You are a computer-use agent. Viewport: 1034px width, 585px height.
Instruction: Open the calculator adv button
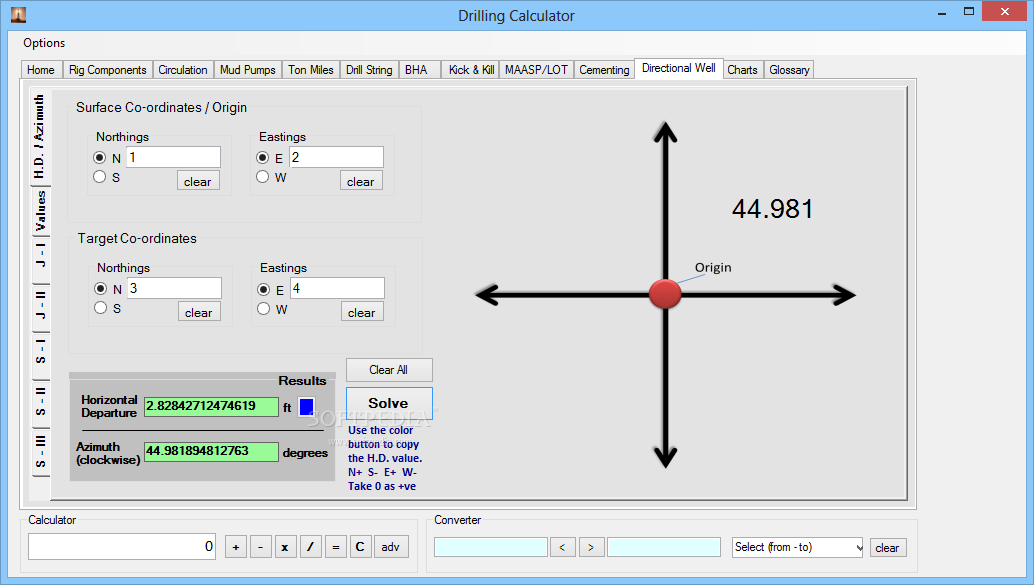[391, 547]
